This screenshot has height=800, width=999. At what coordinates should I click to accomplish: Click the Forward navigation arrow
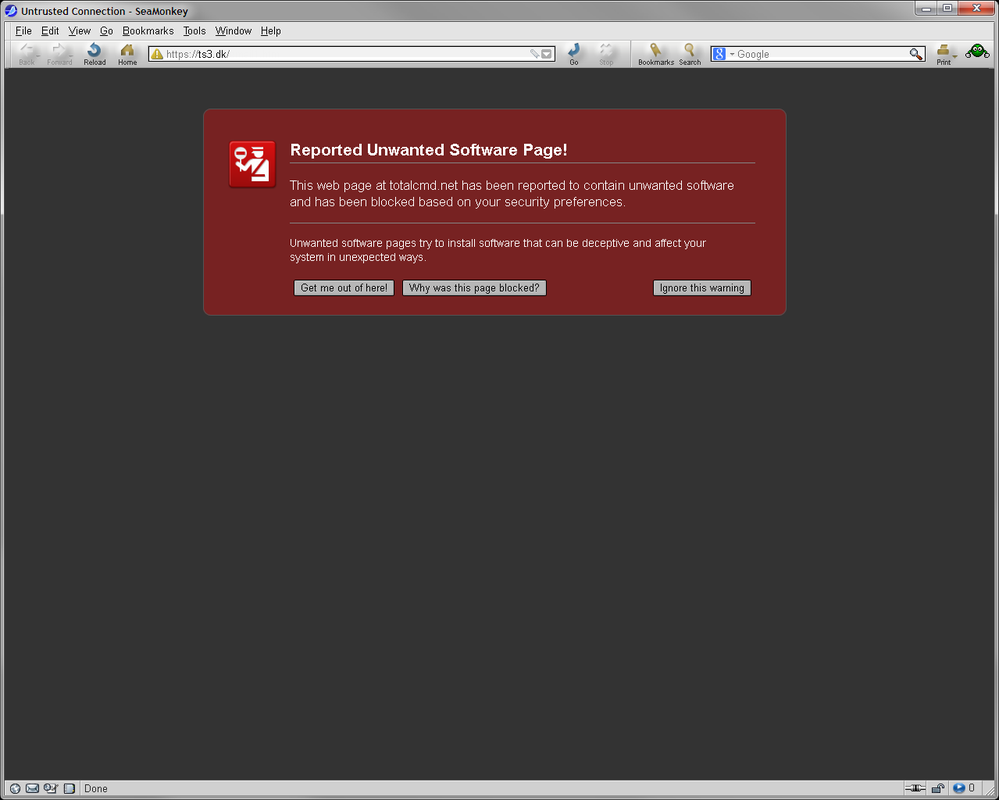(59, 54)
